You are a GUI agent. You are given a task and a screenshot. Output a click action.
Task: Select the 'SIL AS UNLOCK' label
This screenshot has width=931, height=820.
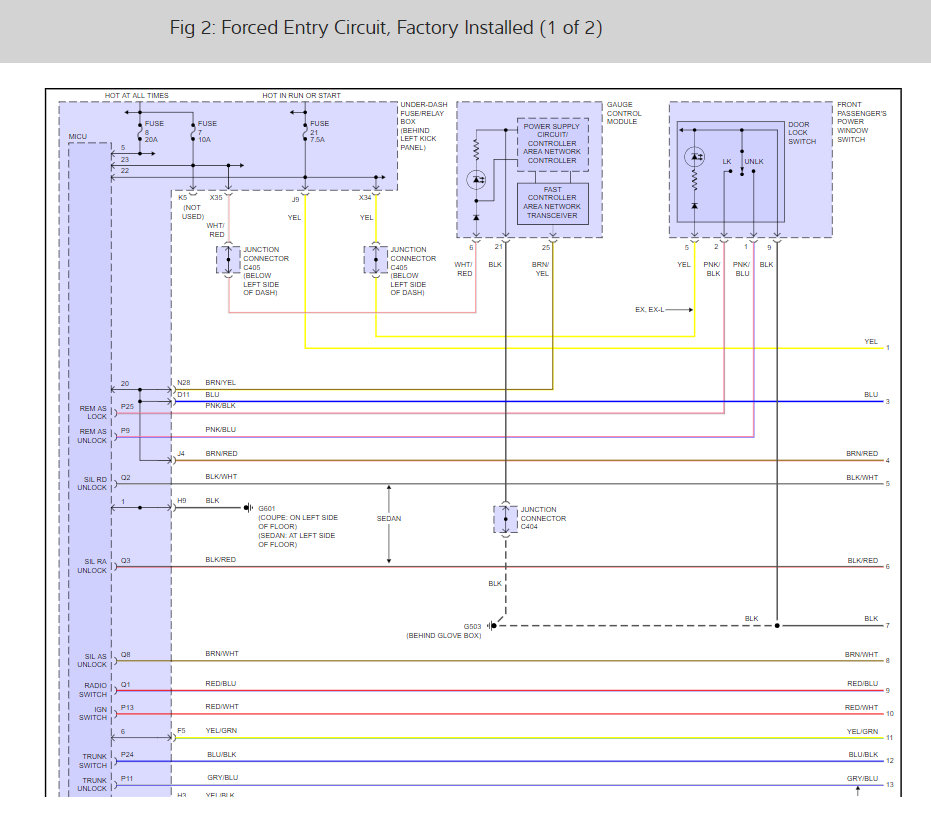tap(92, 660)
